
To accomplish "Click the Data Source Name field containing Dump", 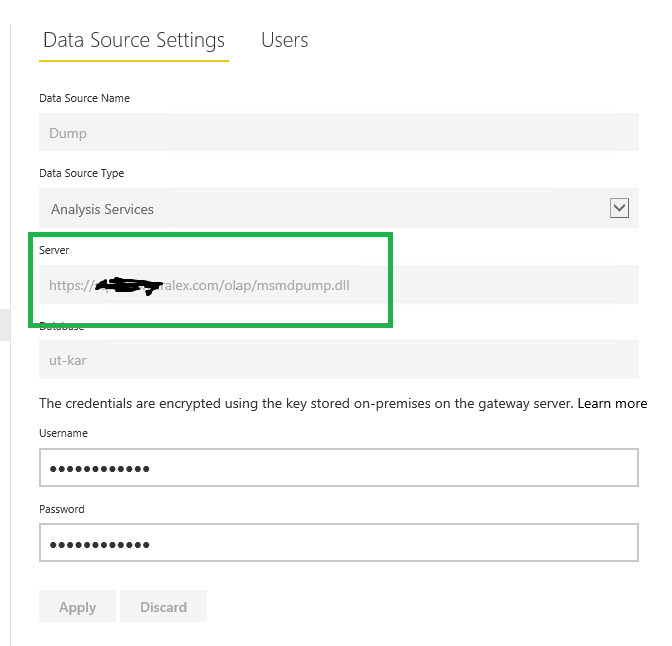I will pos(339,132).
